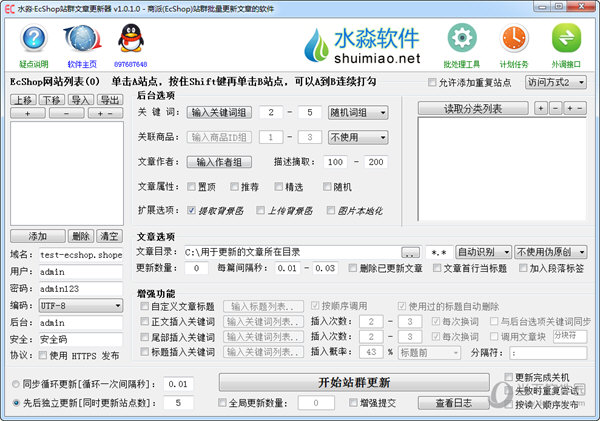This screenshot has width=600, height=421.
Task: Toggle 允许添加重复站点 checkbox
Action: (x=432, y=82)
